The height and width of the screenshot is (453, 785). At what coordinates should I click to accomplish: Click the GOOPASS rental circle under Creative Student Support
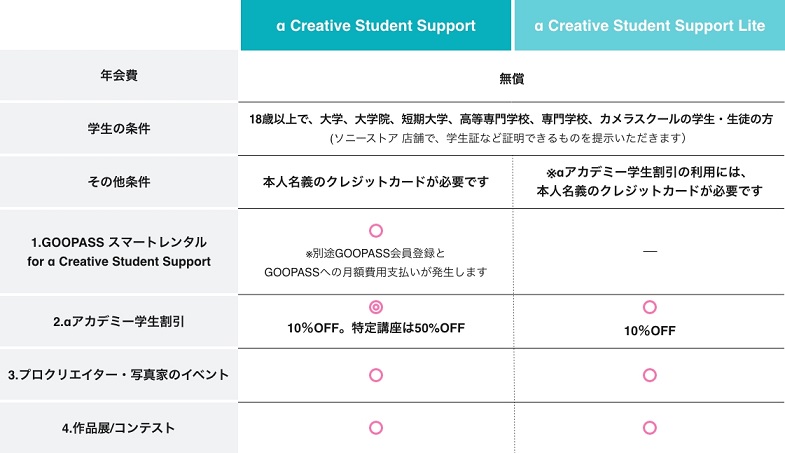coord(376,230)
